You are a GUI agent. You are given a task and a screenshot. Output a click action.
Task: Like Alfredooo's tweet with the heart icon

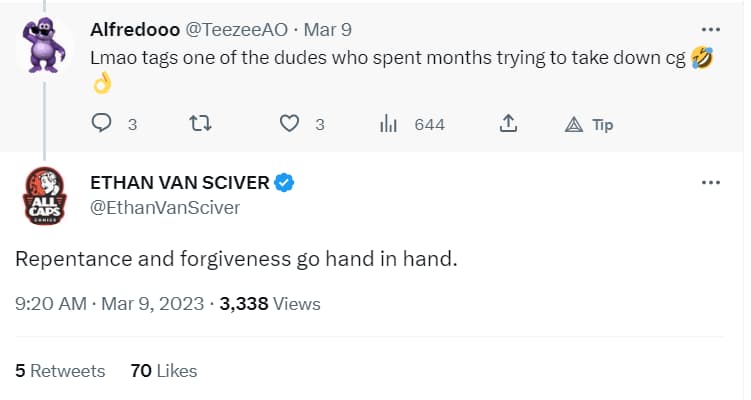coord(289,124)
